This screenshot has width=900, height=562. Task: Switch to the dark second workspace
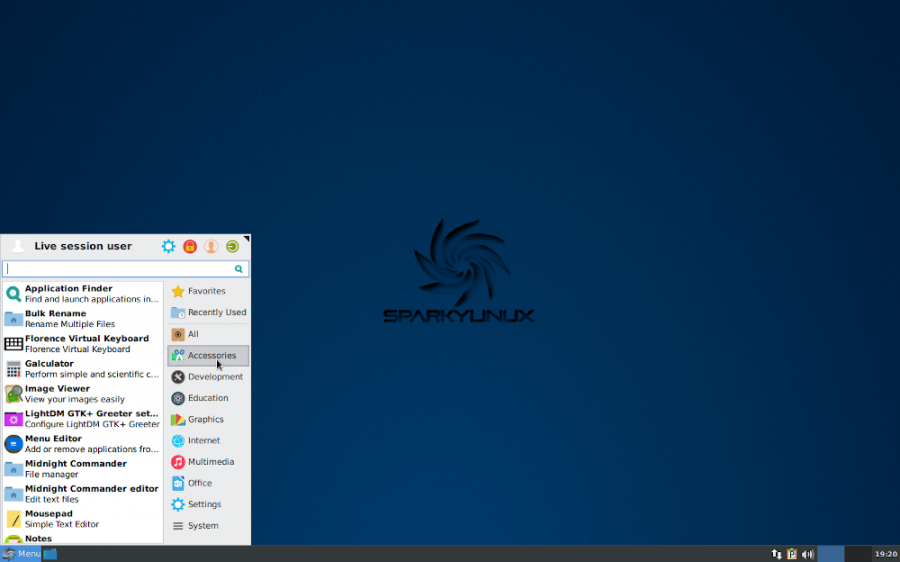pos(858,554)
